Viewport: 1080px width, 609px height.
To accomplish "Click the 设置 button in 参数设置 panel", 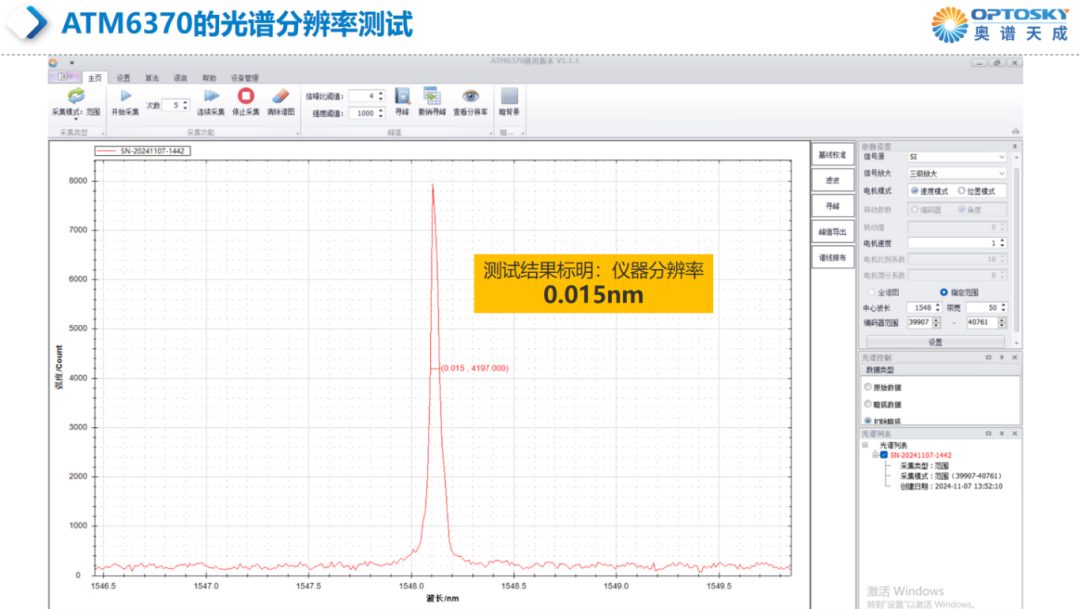I will (x=935, y=342).
